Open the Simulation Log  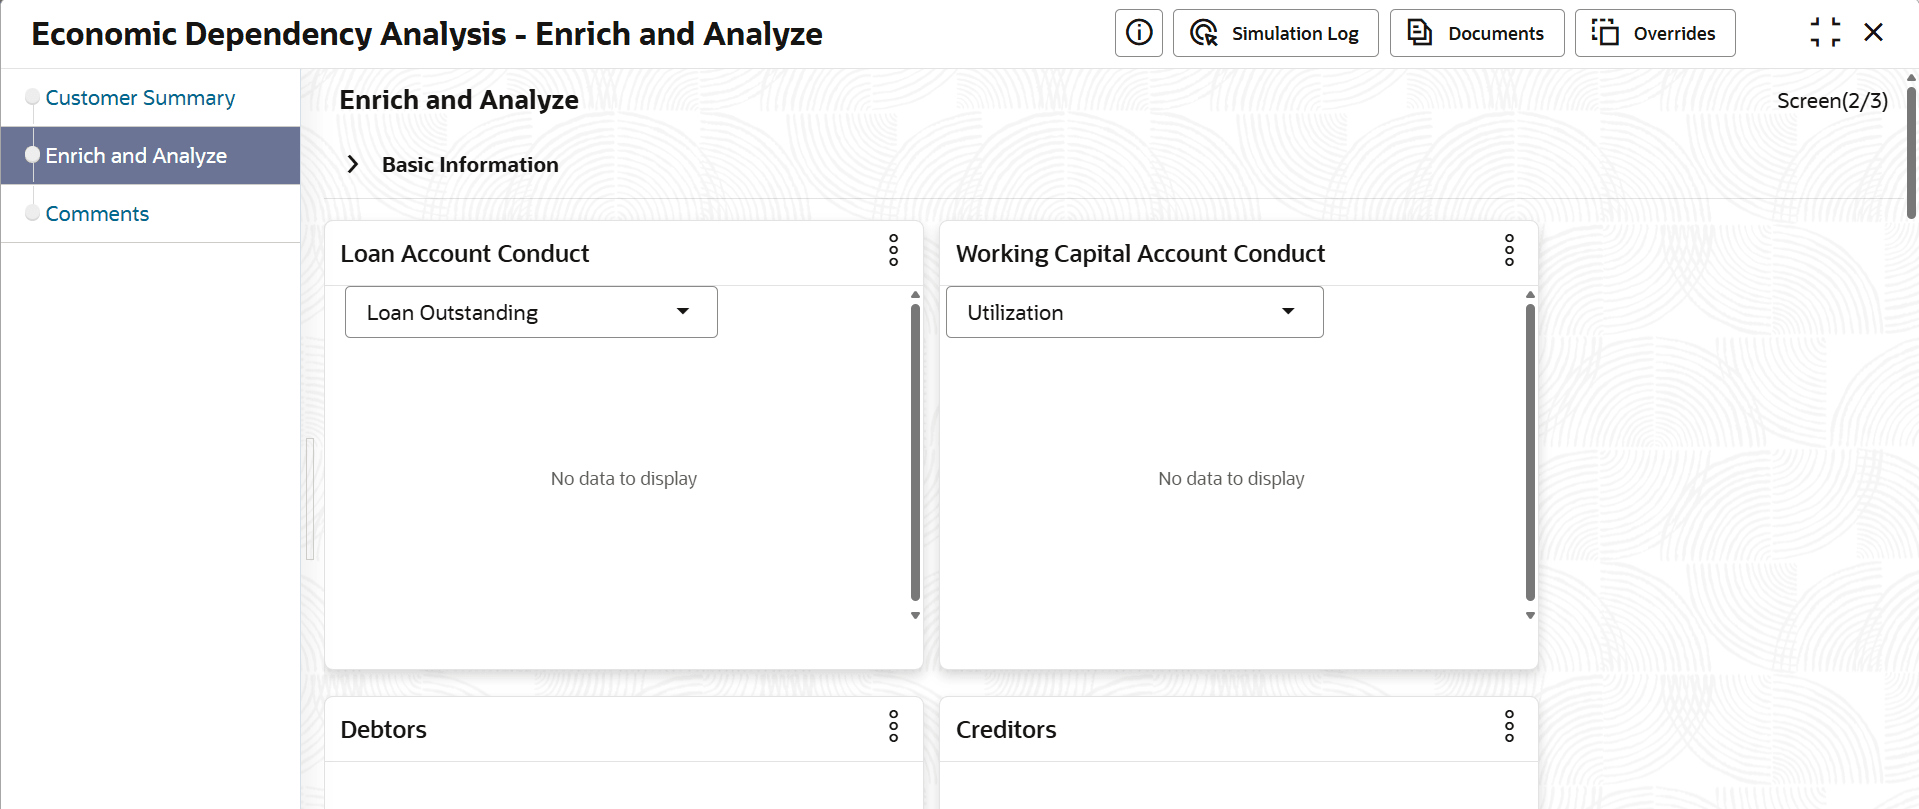click(1275, 33)
